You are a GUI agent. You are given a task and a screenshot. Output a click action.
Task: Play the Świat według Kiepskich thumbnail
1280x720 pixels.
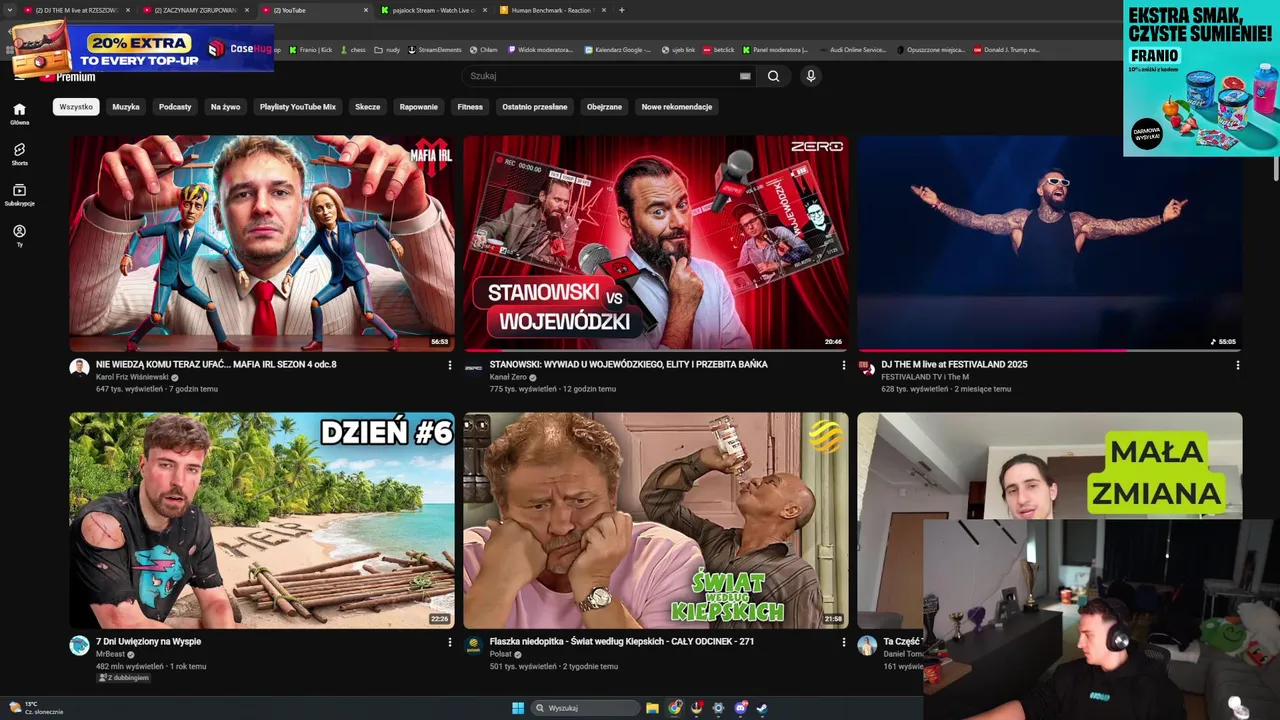click(656, 520)
